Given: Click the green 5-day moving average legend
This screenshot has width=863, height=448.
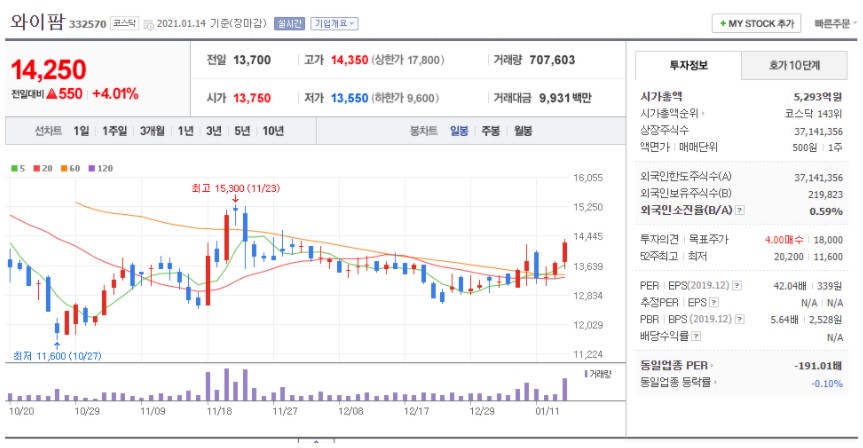Looking at the screenshot, I should [18, 168].
